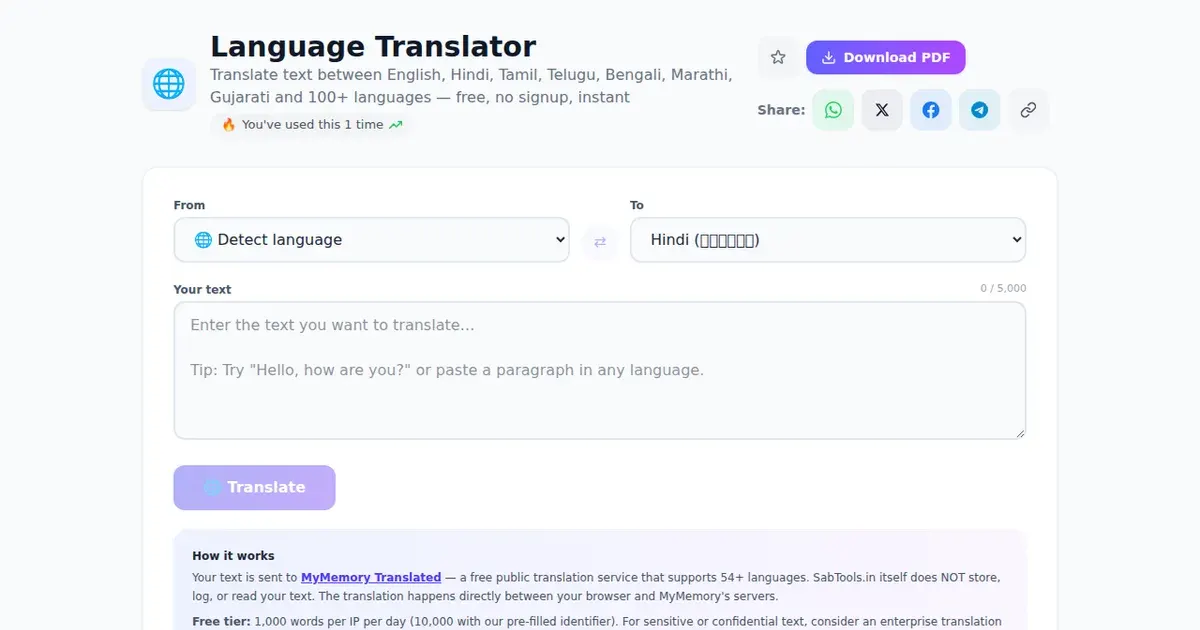Share on X (Twitter) icon
1200x630 pixels.
[882, 110]
